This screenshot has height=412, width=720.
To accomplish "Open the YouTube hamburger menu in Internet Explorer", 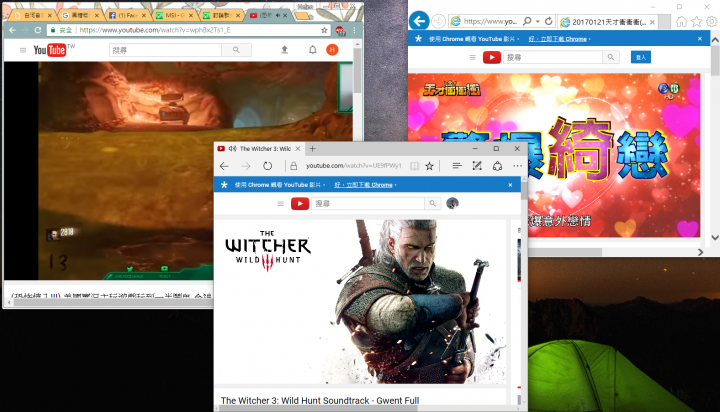I will click(472, 57).
